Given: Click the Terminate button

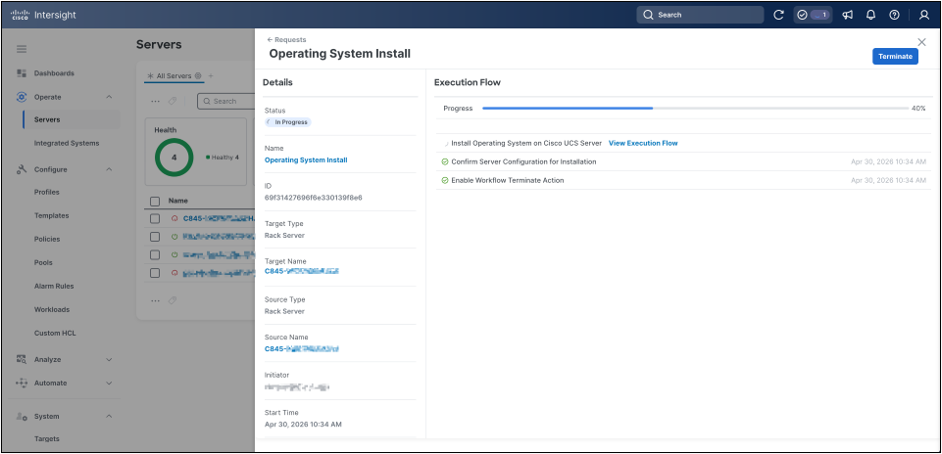Looking at the screenshot, I should (895, 56).
